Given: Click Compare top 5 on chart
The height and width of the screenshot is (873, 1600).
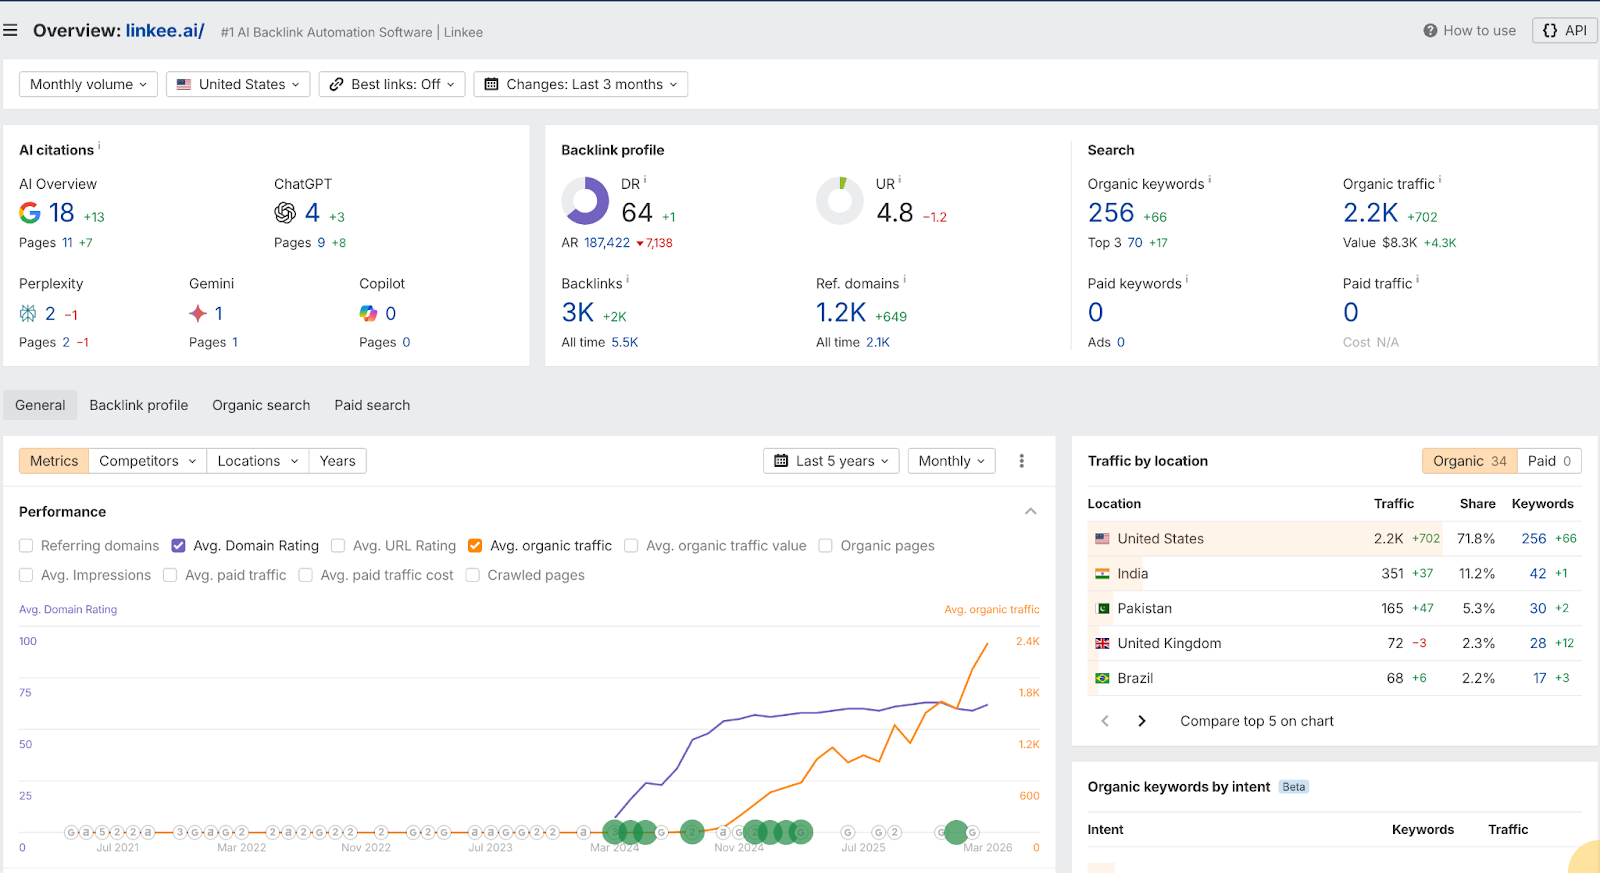Looking at the screenshot, I should point(1257,721).
